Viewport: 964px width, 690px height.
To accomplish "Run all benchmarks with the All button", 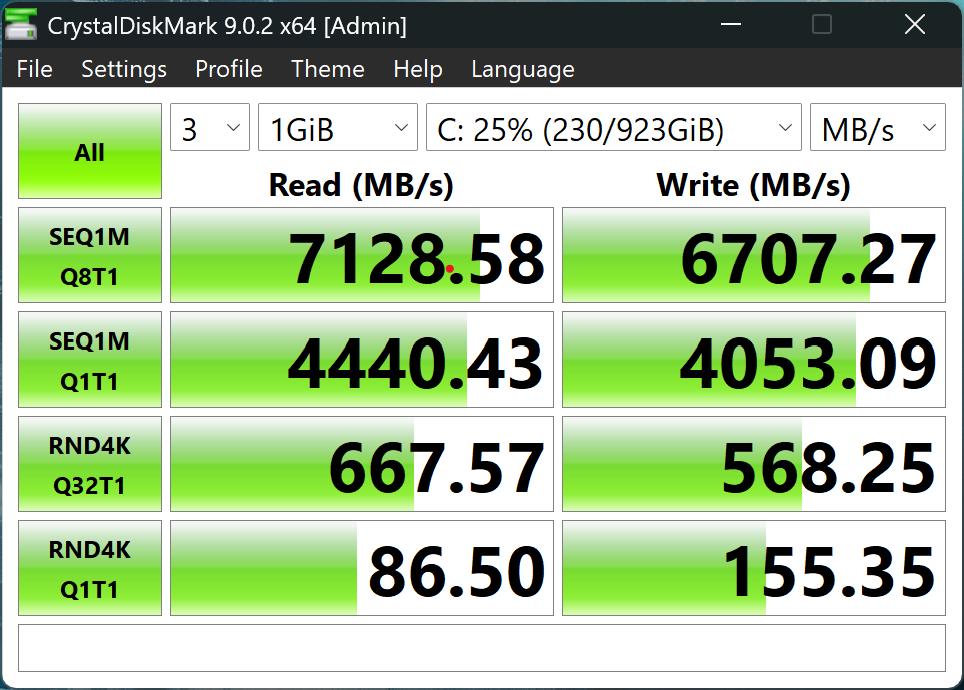I will coord(90,152).
